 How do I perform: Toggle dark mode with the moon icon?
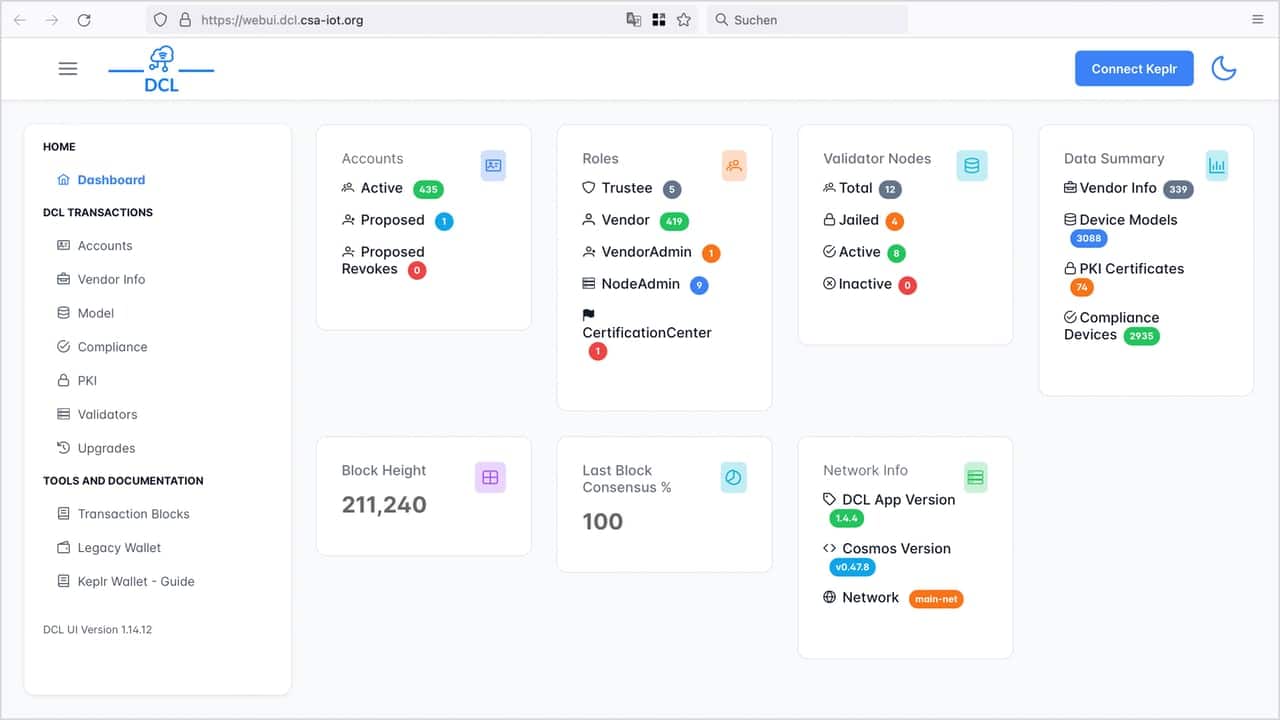[1223, 68]
